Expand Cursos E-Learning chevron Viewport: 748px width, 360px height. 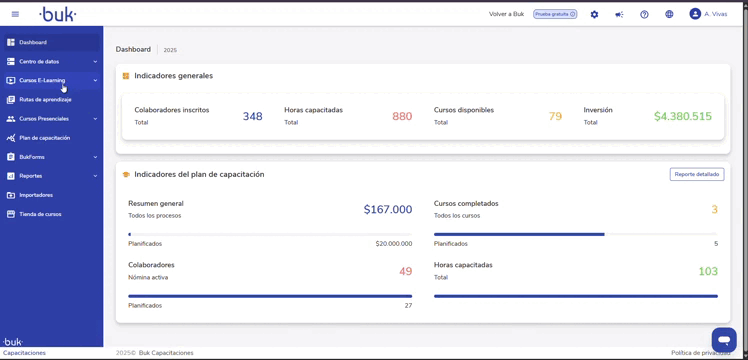coord(95,81)
